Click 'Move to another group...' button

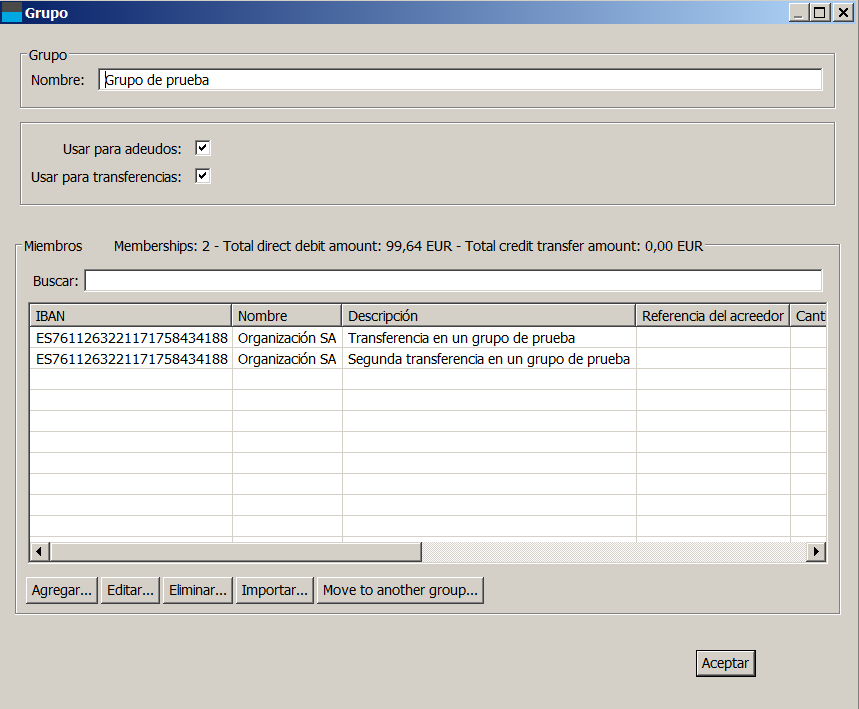pyautogui.click(x=400, y=590)
